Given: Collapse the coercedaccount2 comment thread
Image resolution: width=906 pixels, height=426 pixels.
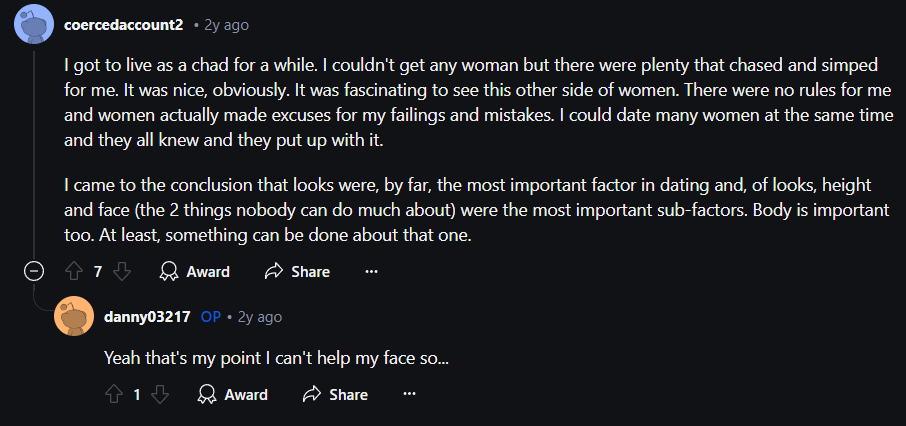Looking at the screenshot, I should point(33,271).
